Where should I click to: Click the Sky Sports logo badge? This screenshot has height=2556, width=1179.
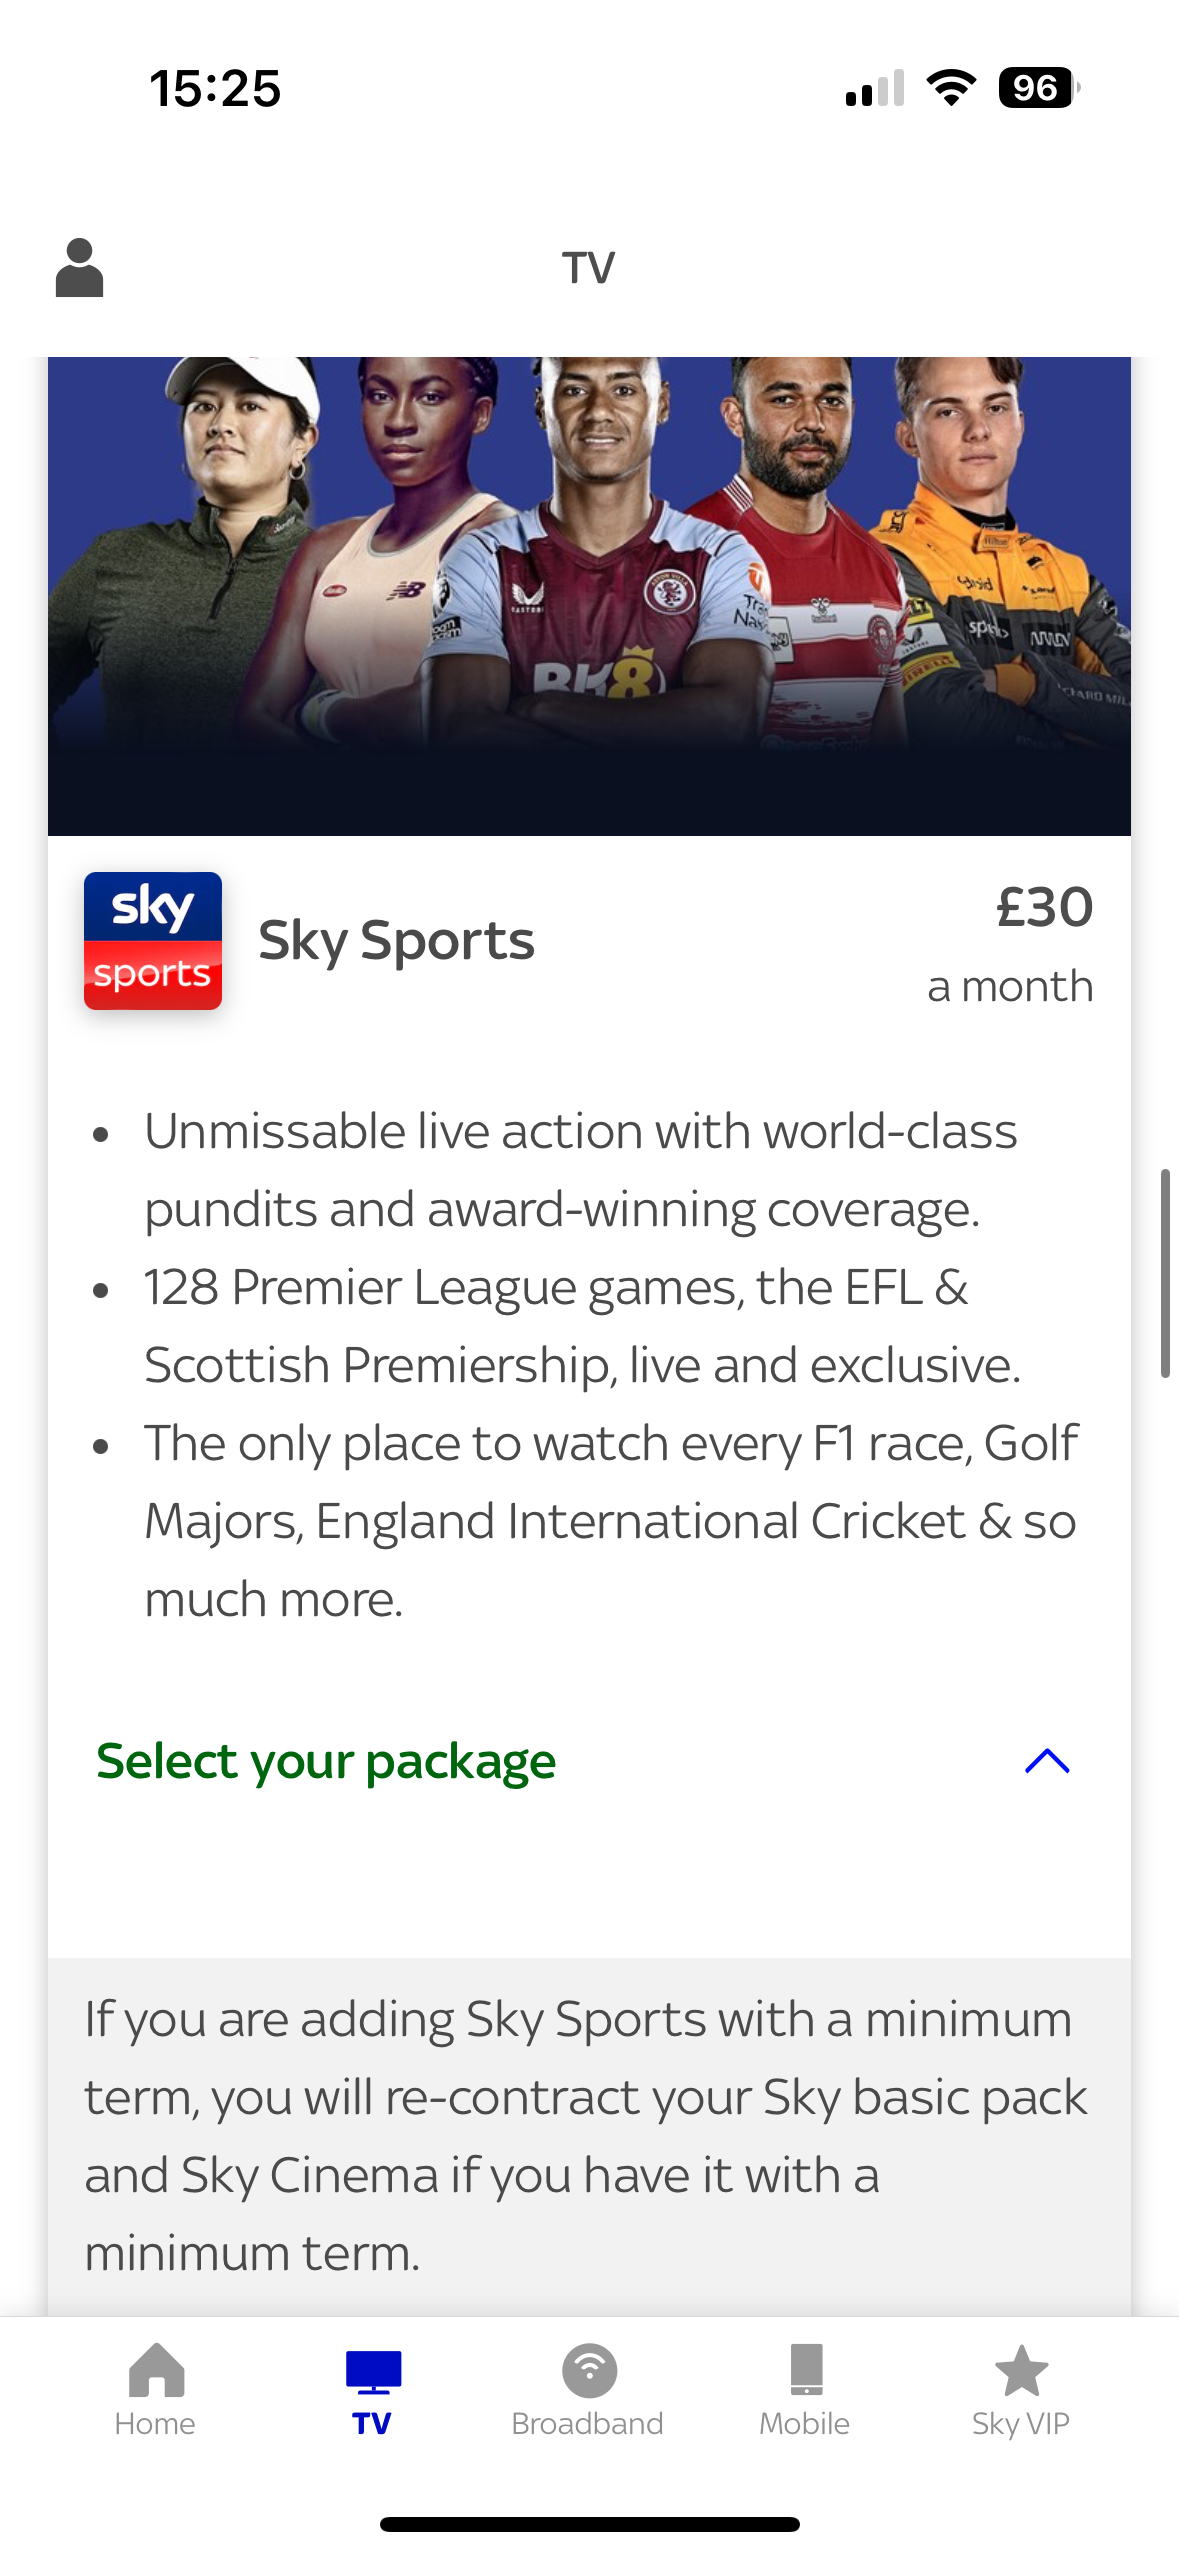click(153, 941)
